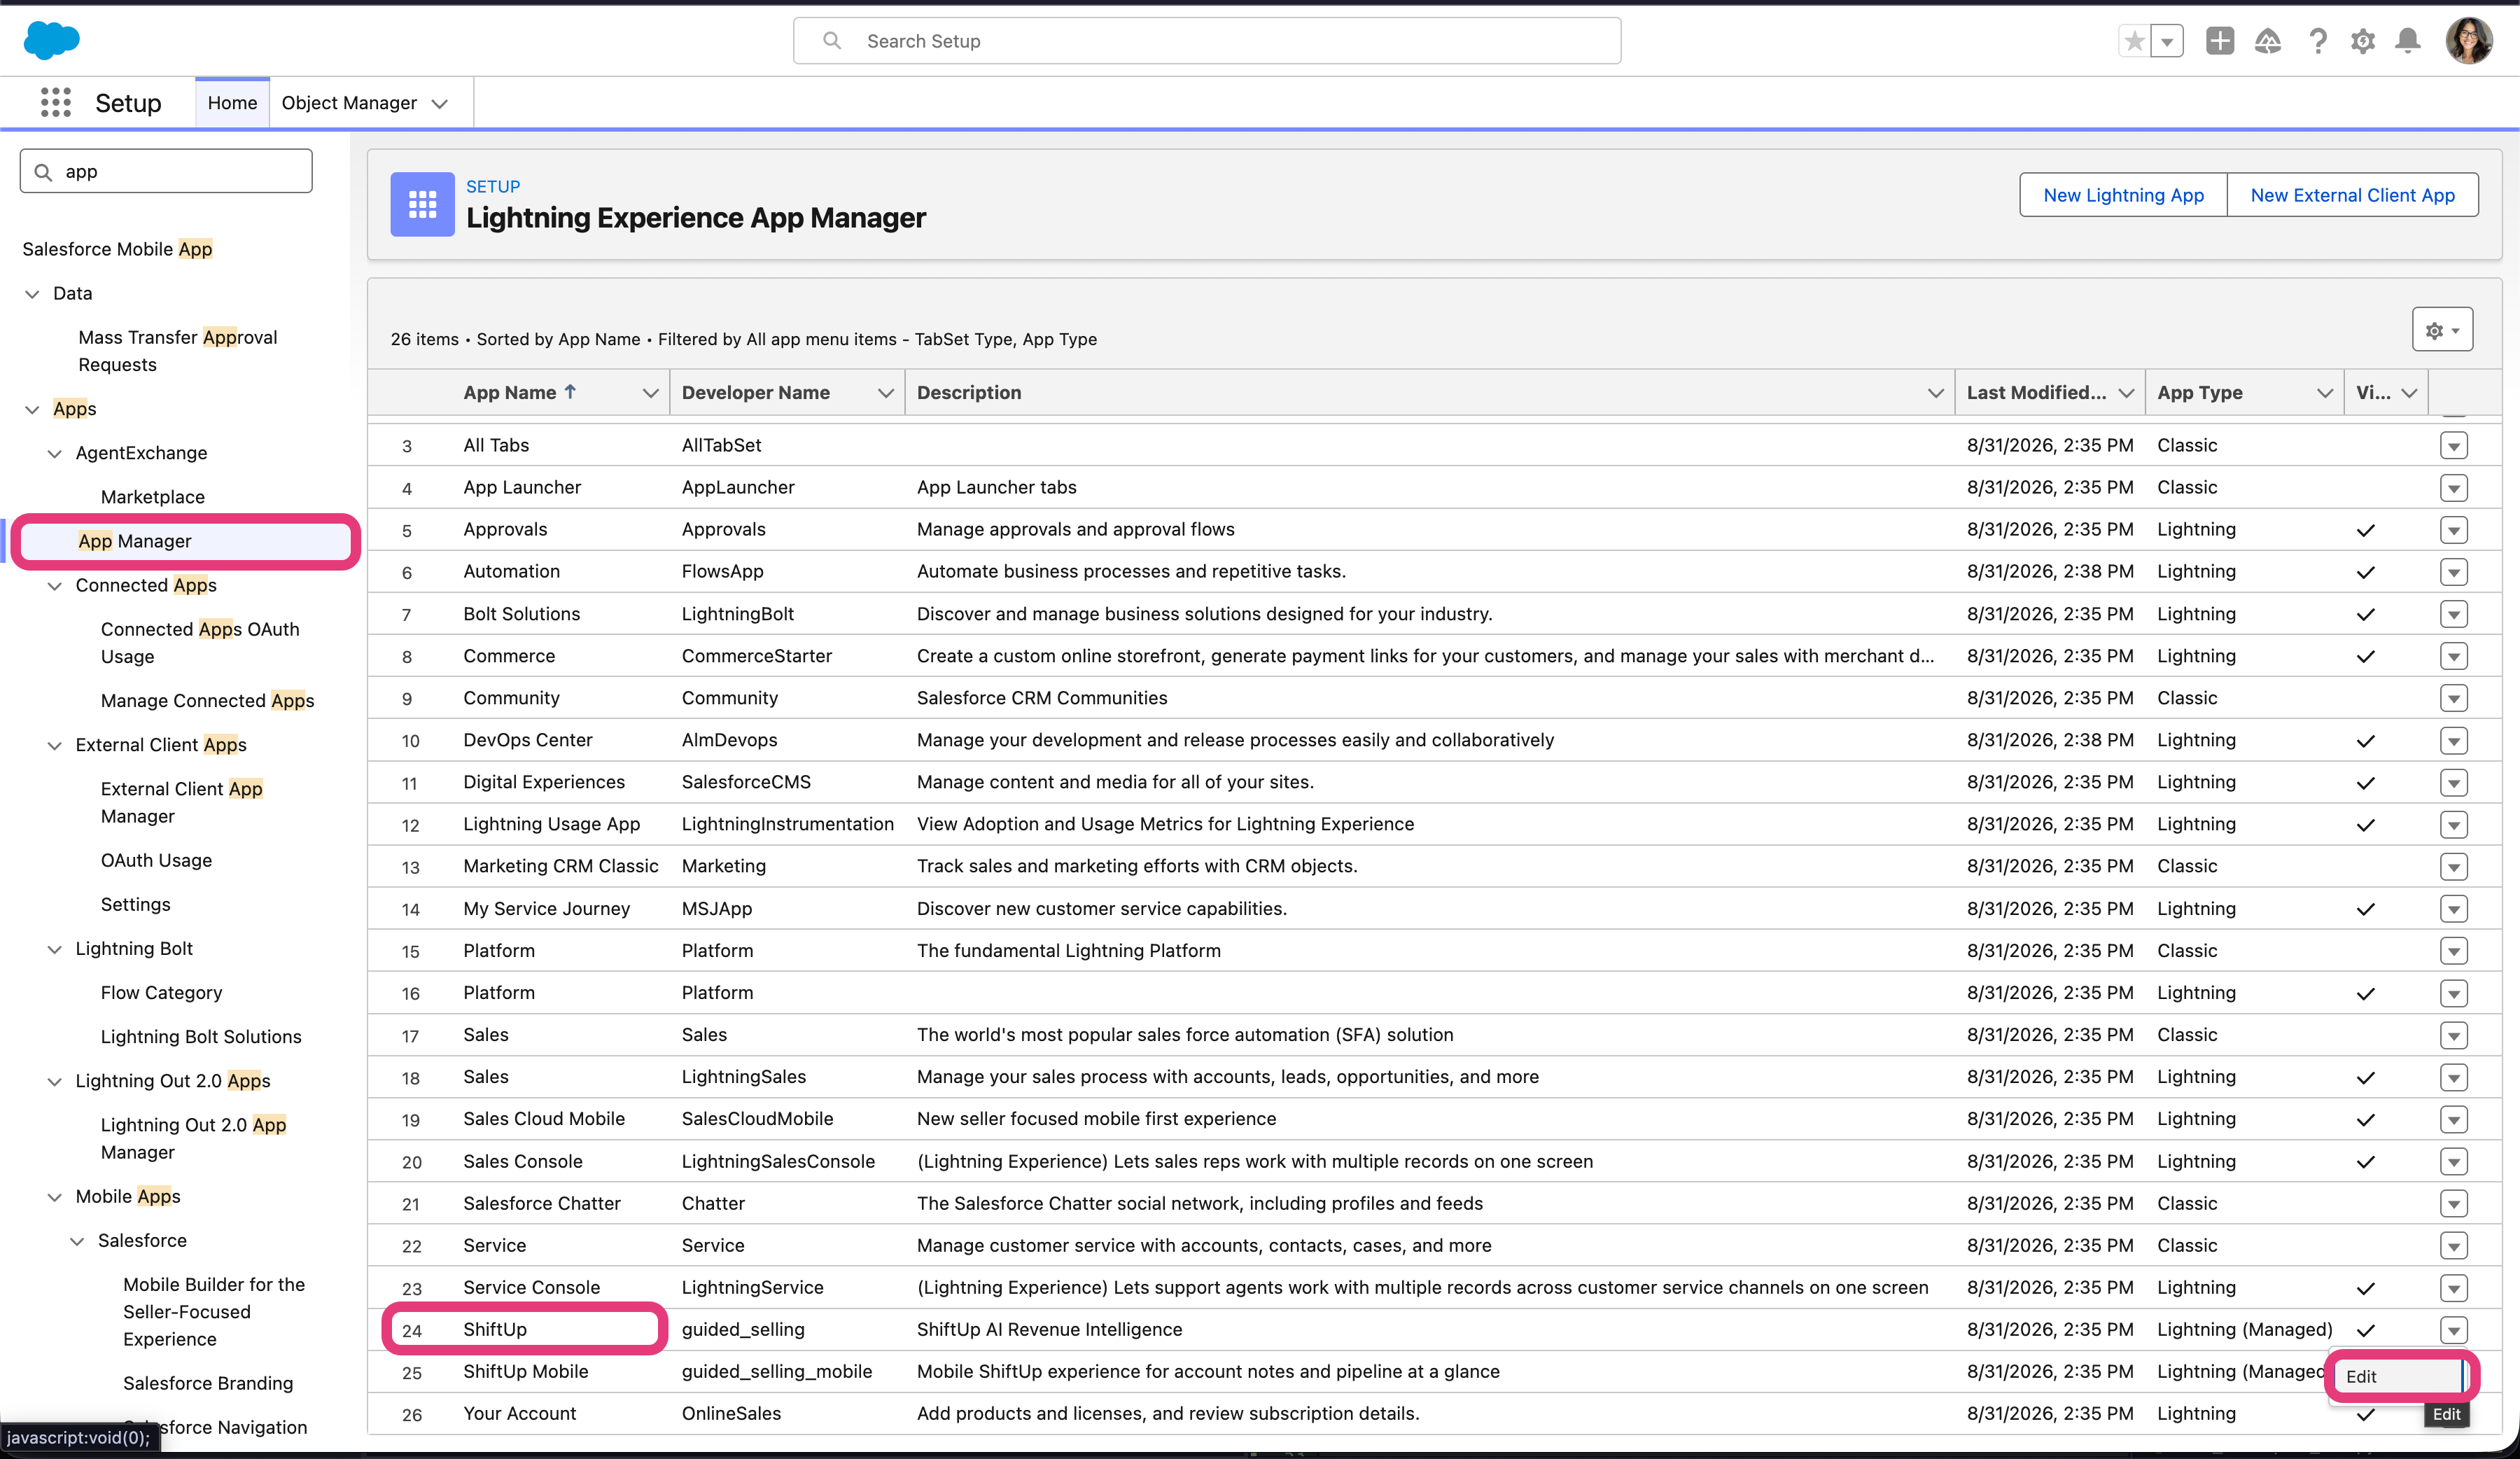
Task: Open list view controls gear button
Action: [2442, 329]
